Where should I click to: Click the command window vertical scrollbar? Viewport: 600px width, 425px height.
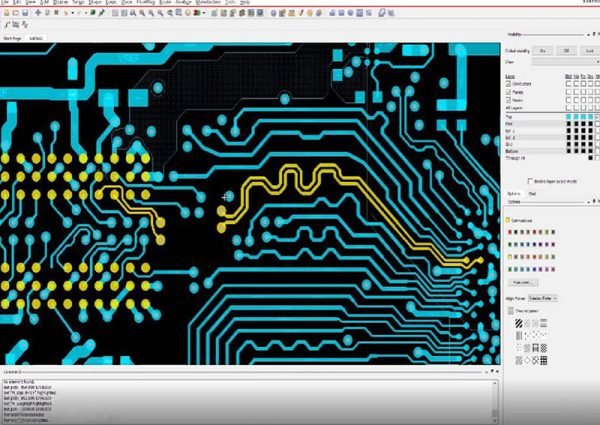[x=495, y=401]
